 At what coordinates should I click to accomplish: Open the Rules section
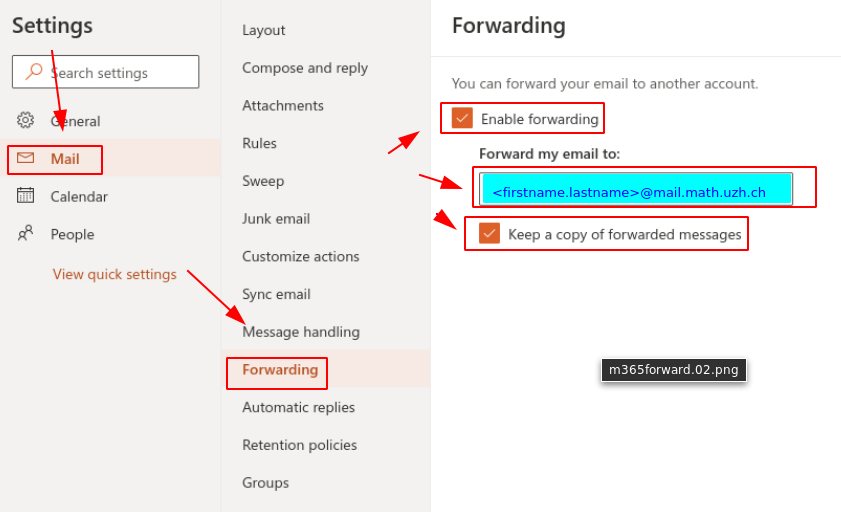pos(259,143)
